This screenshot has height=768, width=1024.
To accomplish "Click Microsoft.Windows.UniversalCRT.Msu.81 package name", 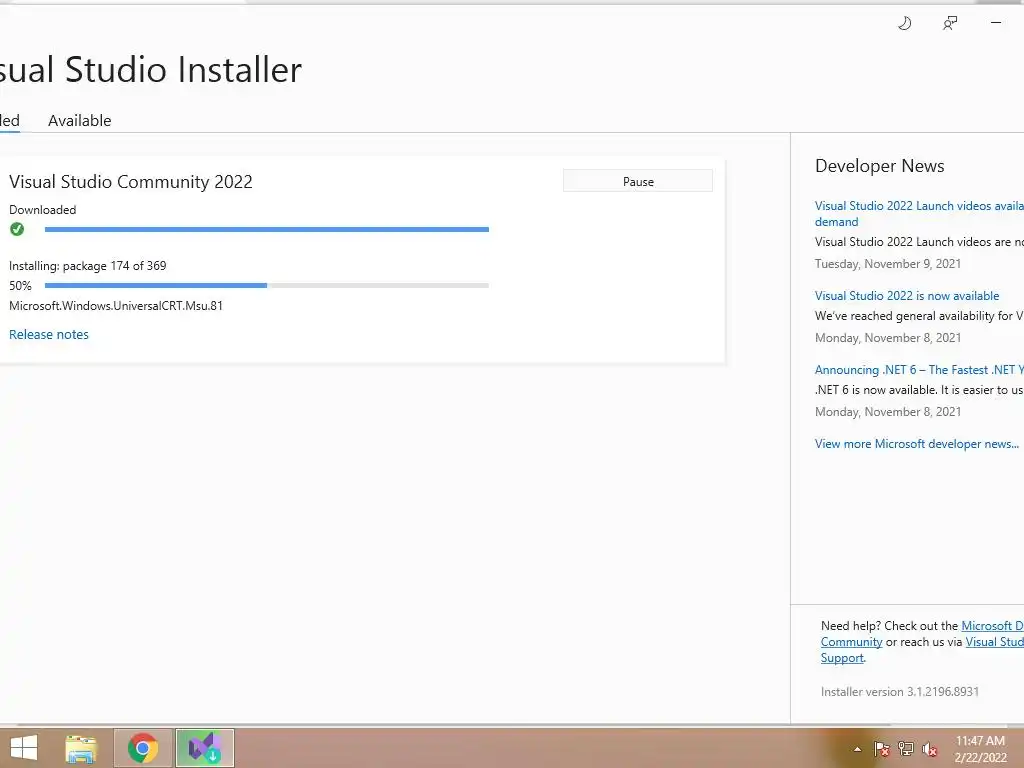I will tap(116, 306).
